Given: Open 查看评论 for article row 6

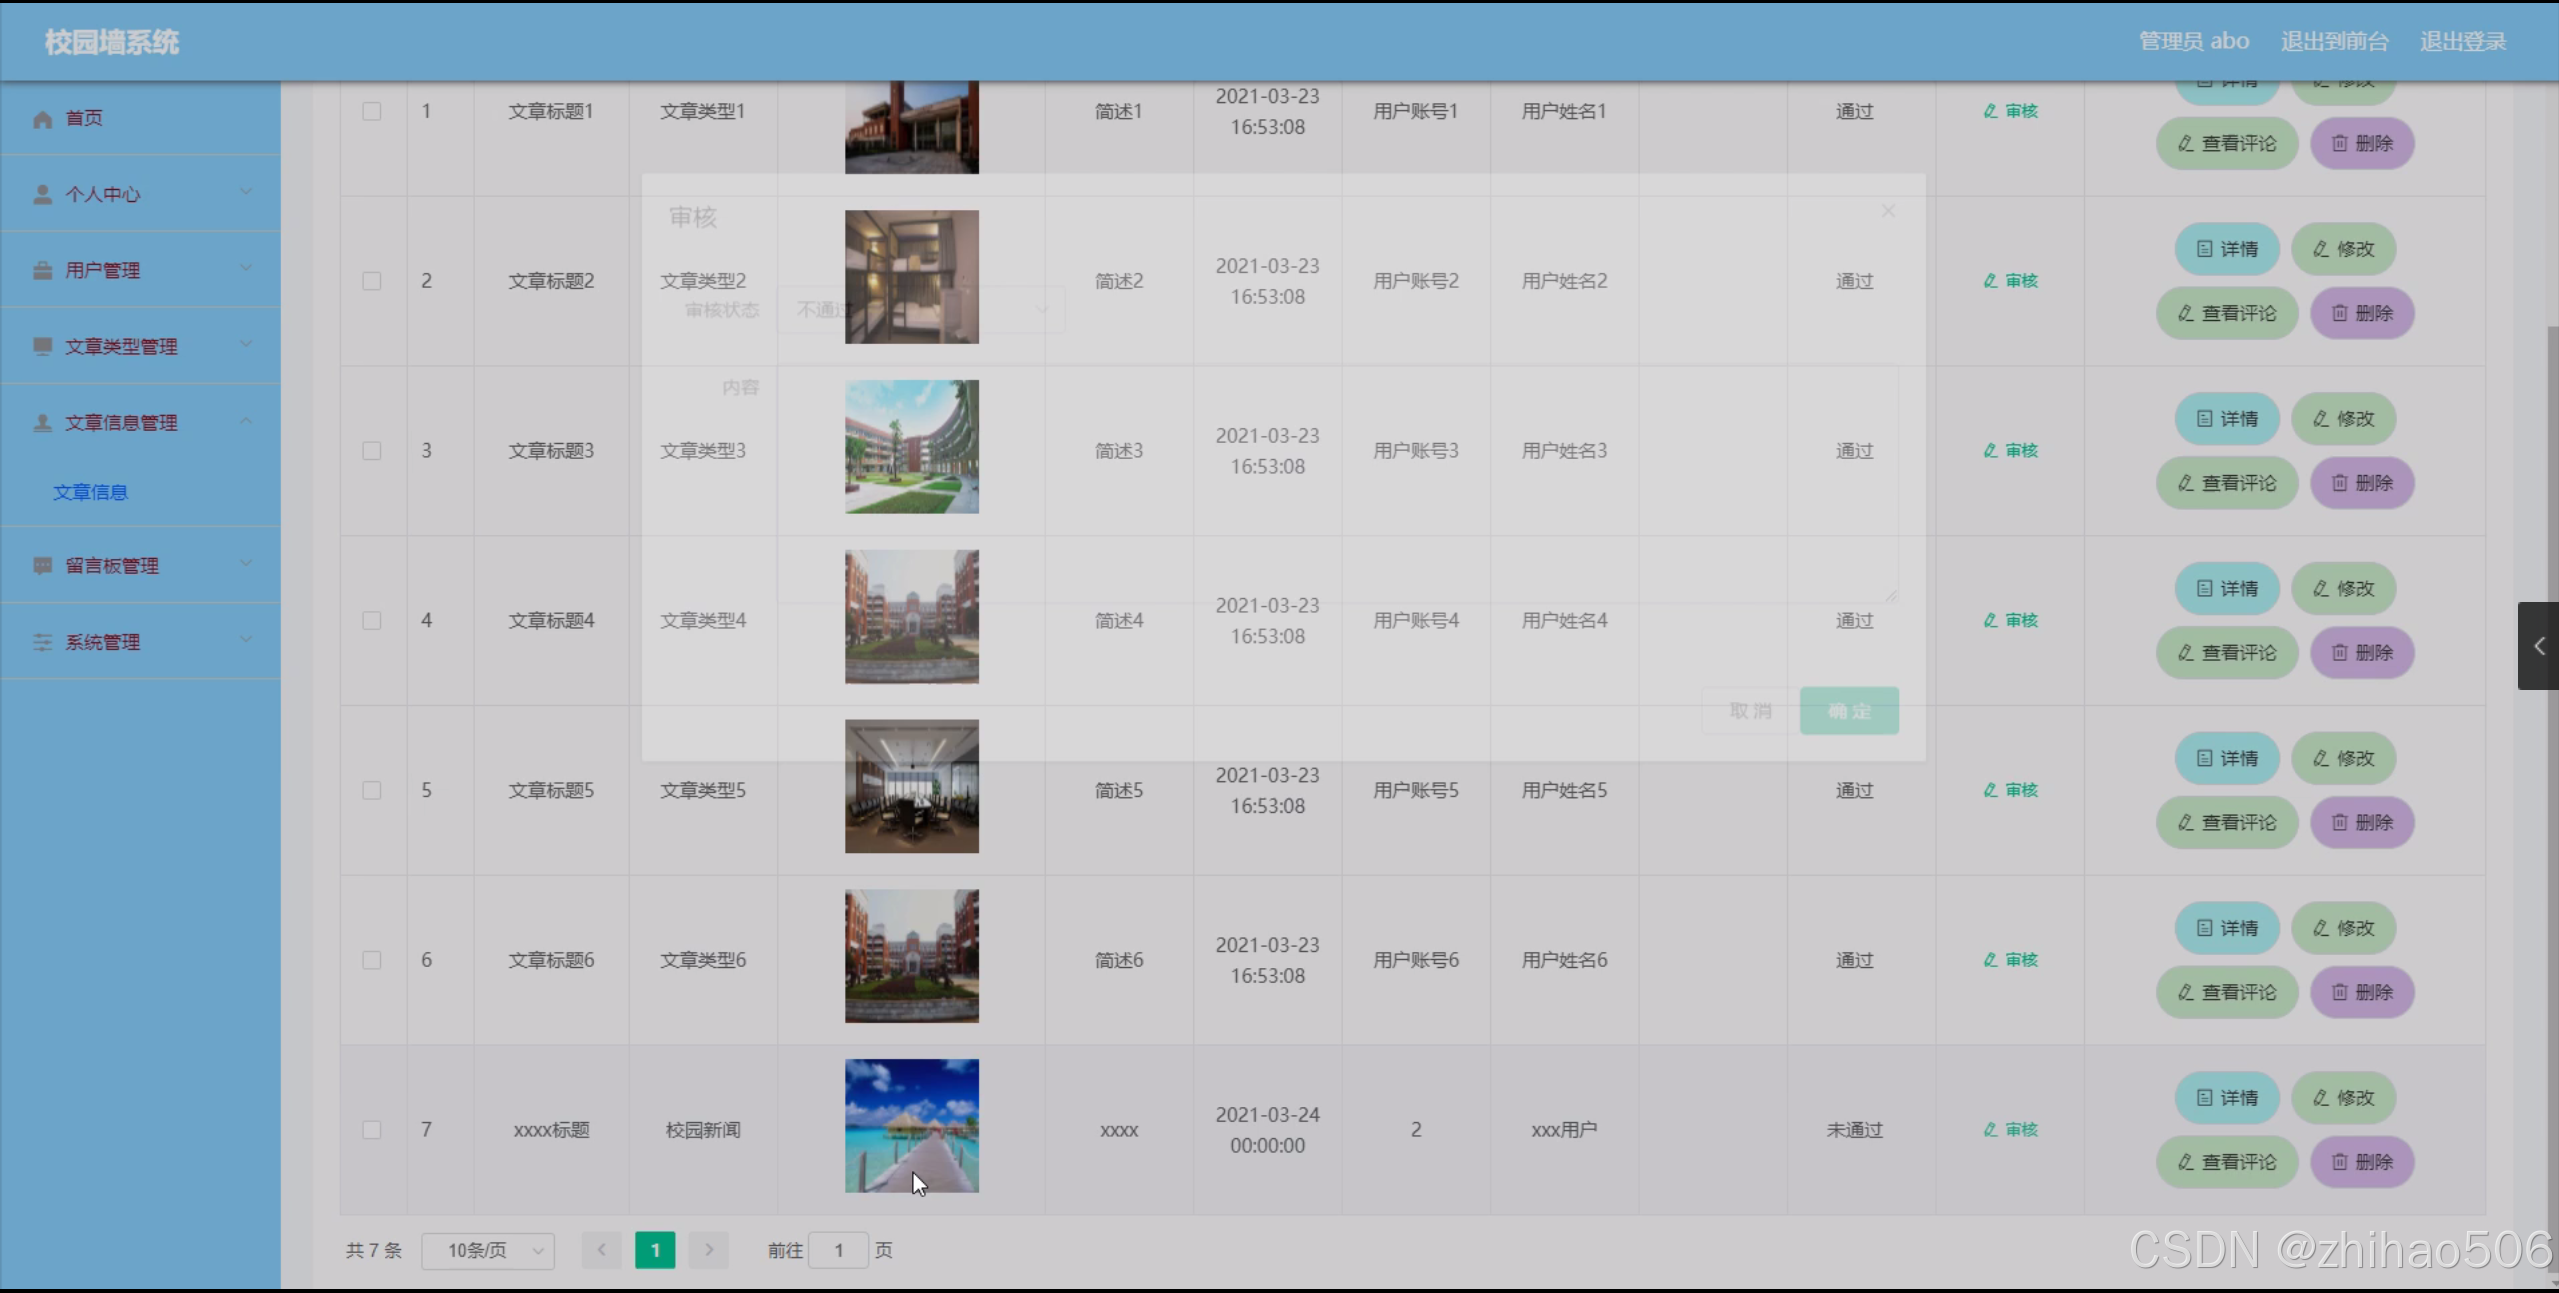Looking at the screenshot, I should pos(2227,992).
